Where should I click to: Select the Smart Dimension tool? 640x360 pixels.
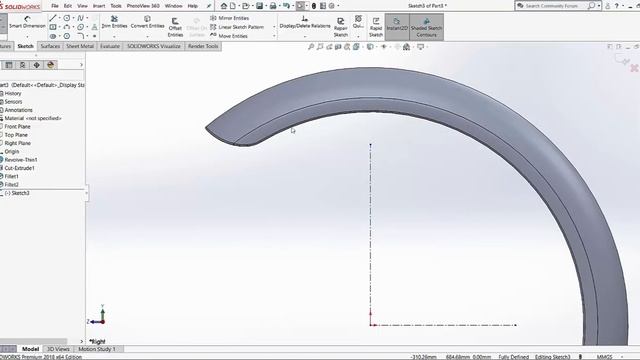point(27,22)
